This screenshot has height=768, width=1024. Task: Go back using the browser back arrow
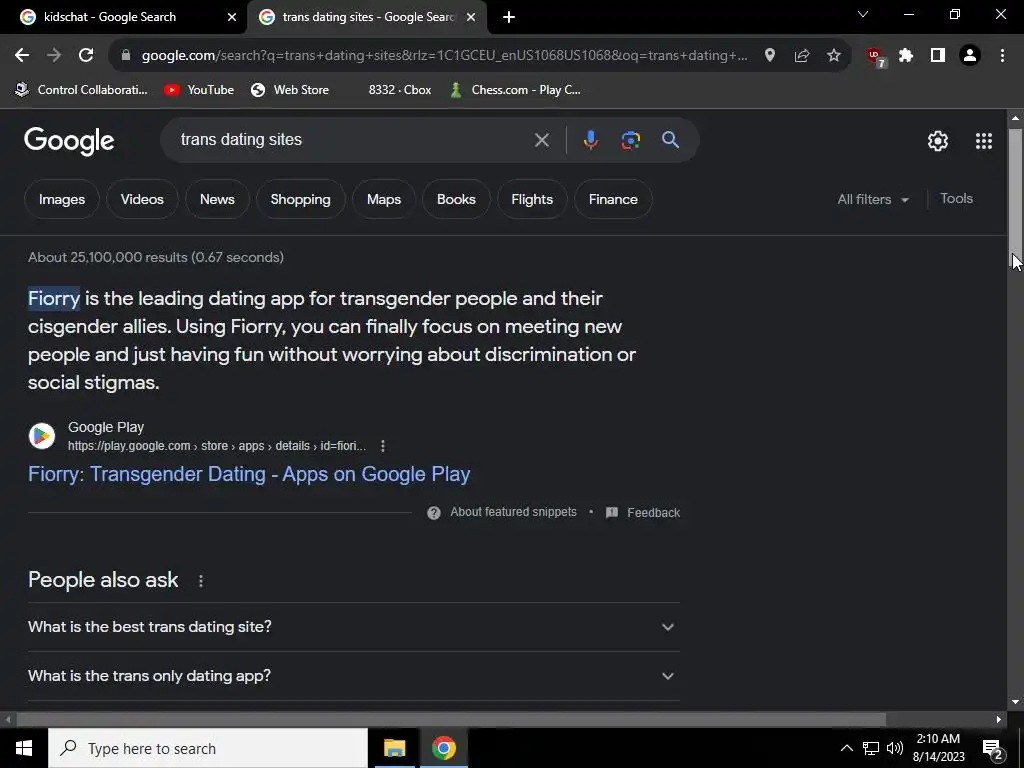22,56
